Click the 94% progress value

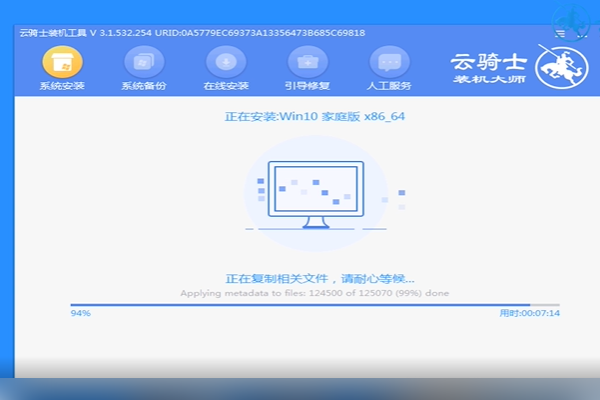tap(81, 313)
